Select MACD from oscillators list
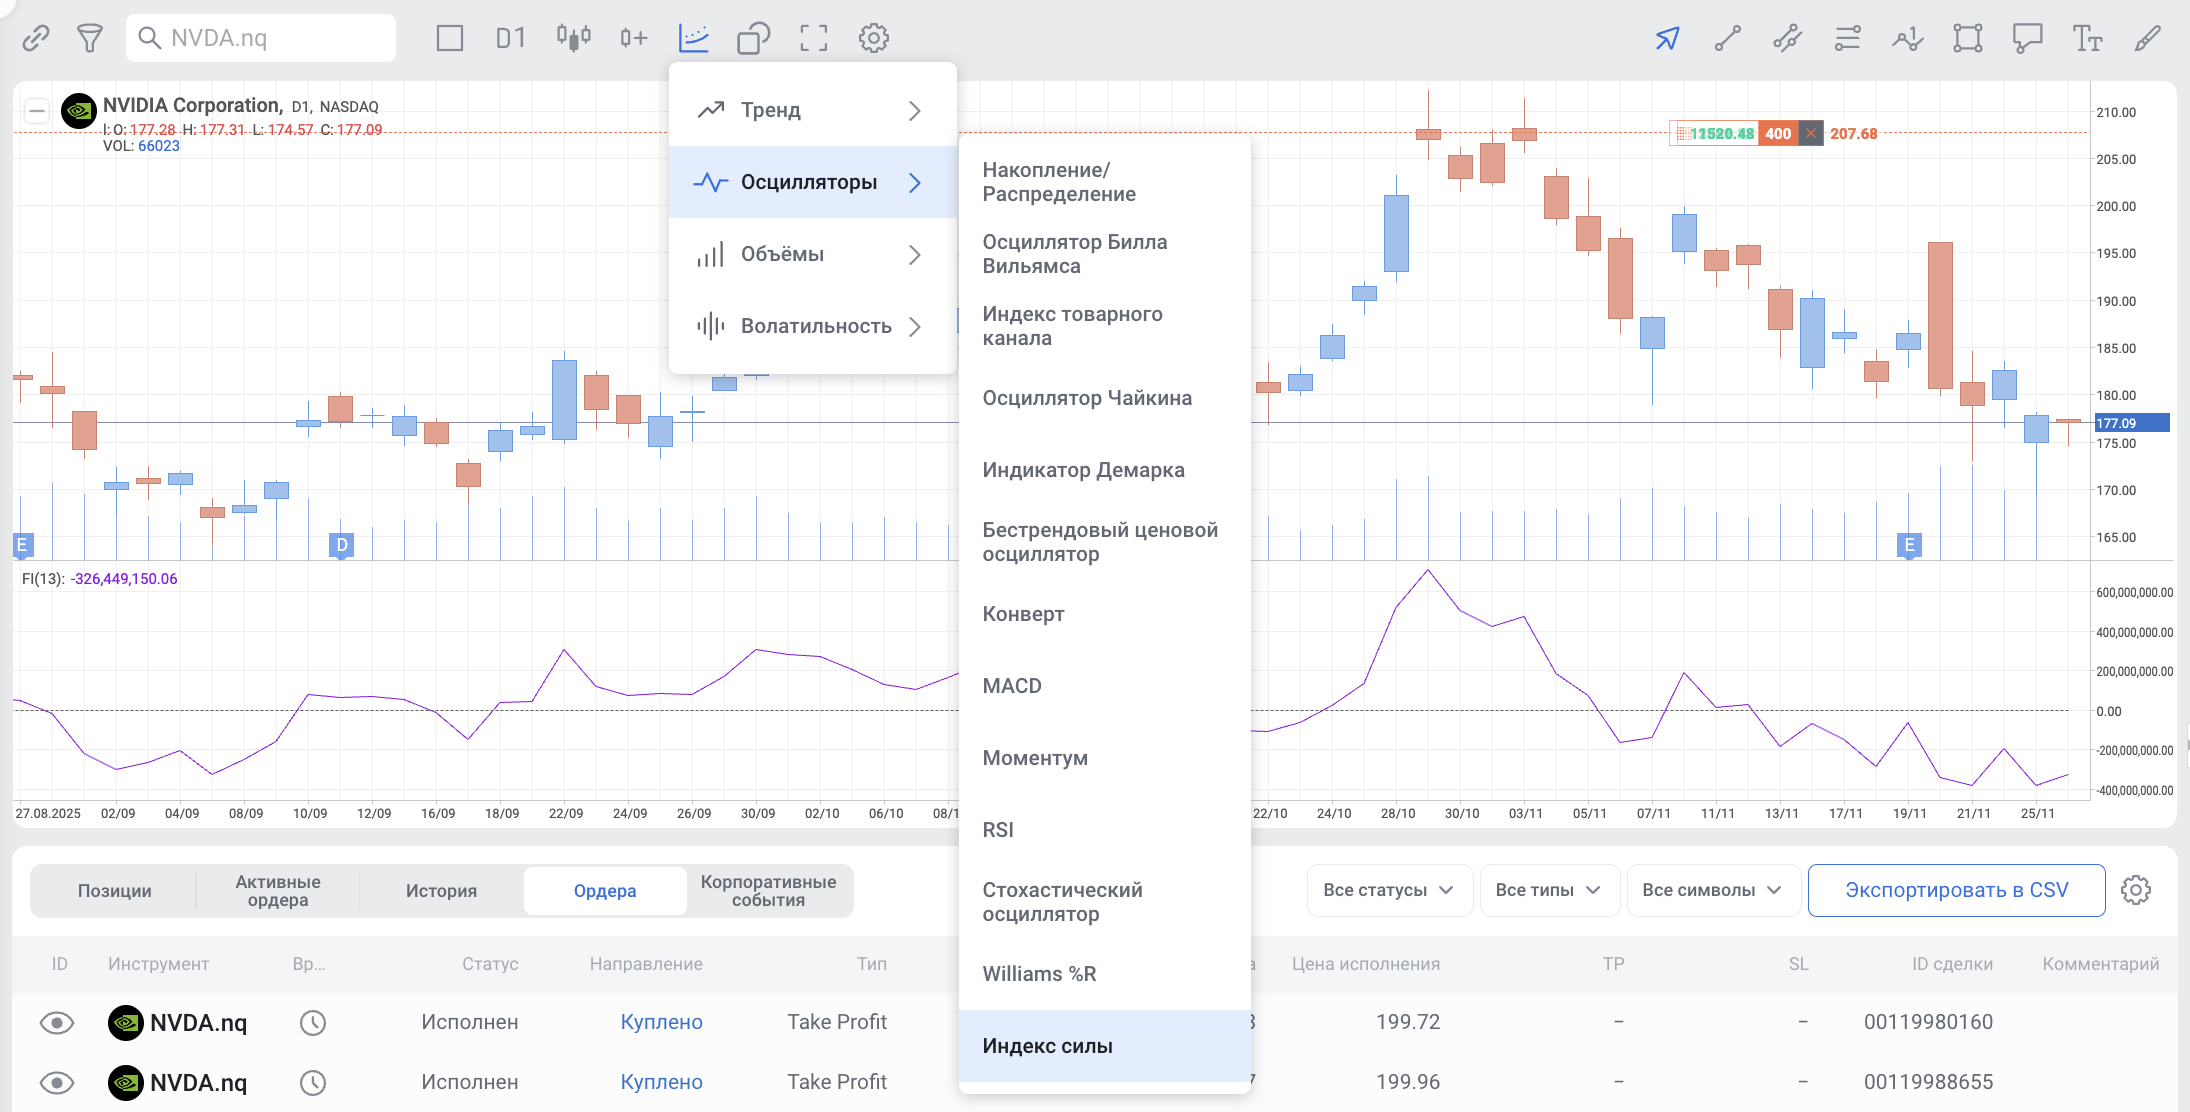 [1012, 686]
